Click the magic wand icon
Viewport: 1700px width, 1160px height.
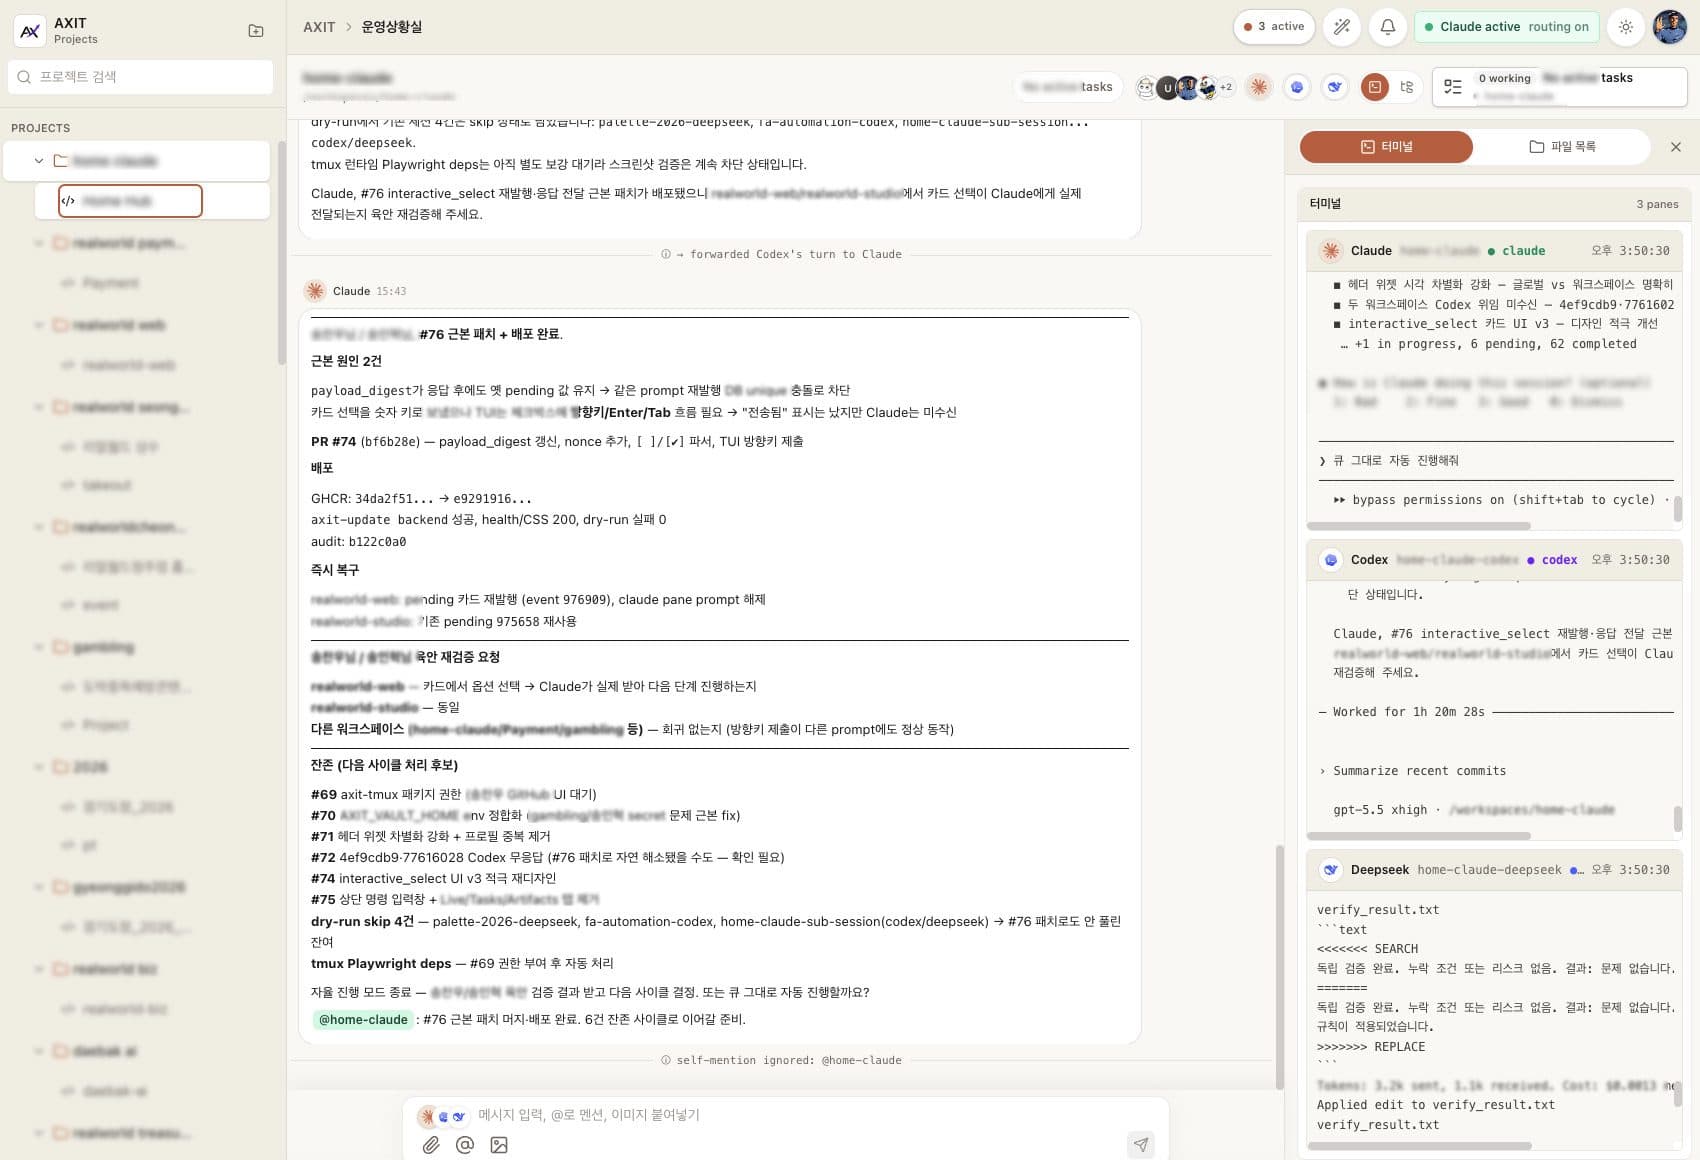click(x=1342, y=27)
